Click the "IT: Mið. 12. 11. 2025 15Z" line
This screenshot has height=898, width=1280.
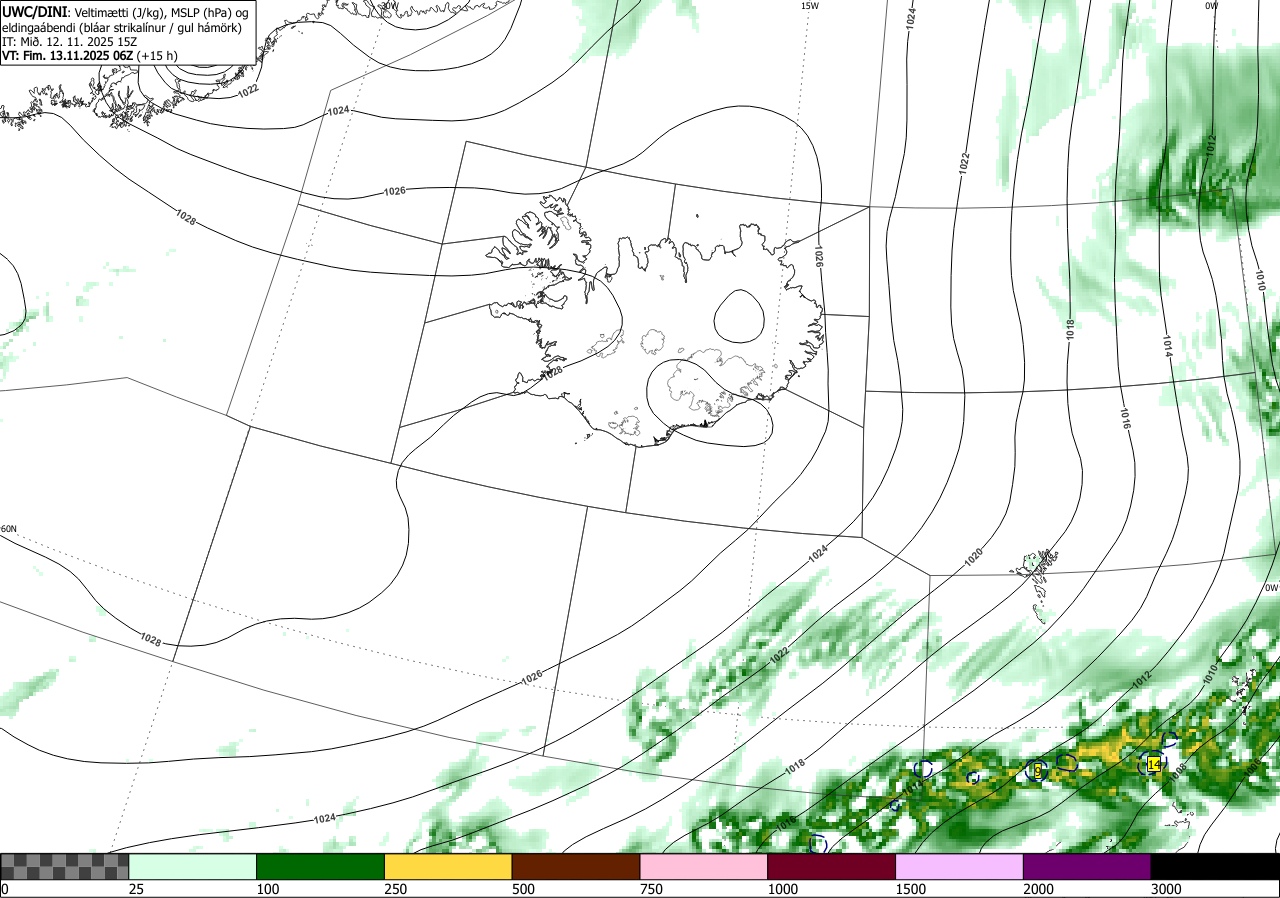70,42
